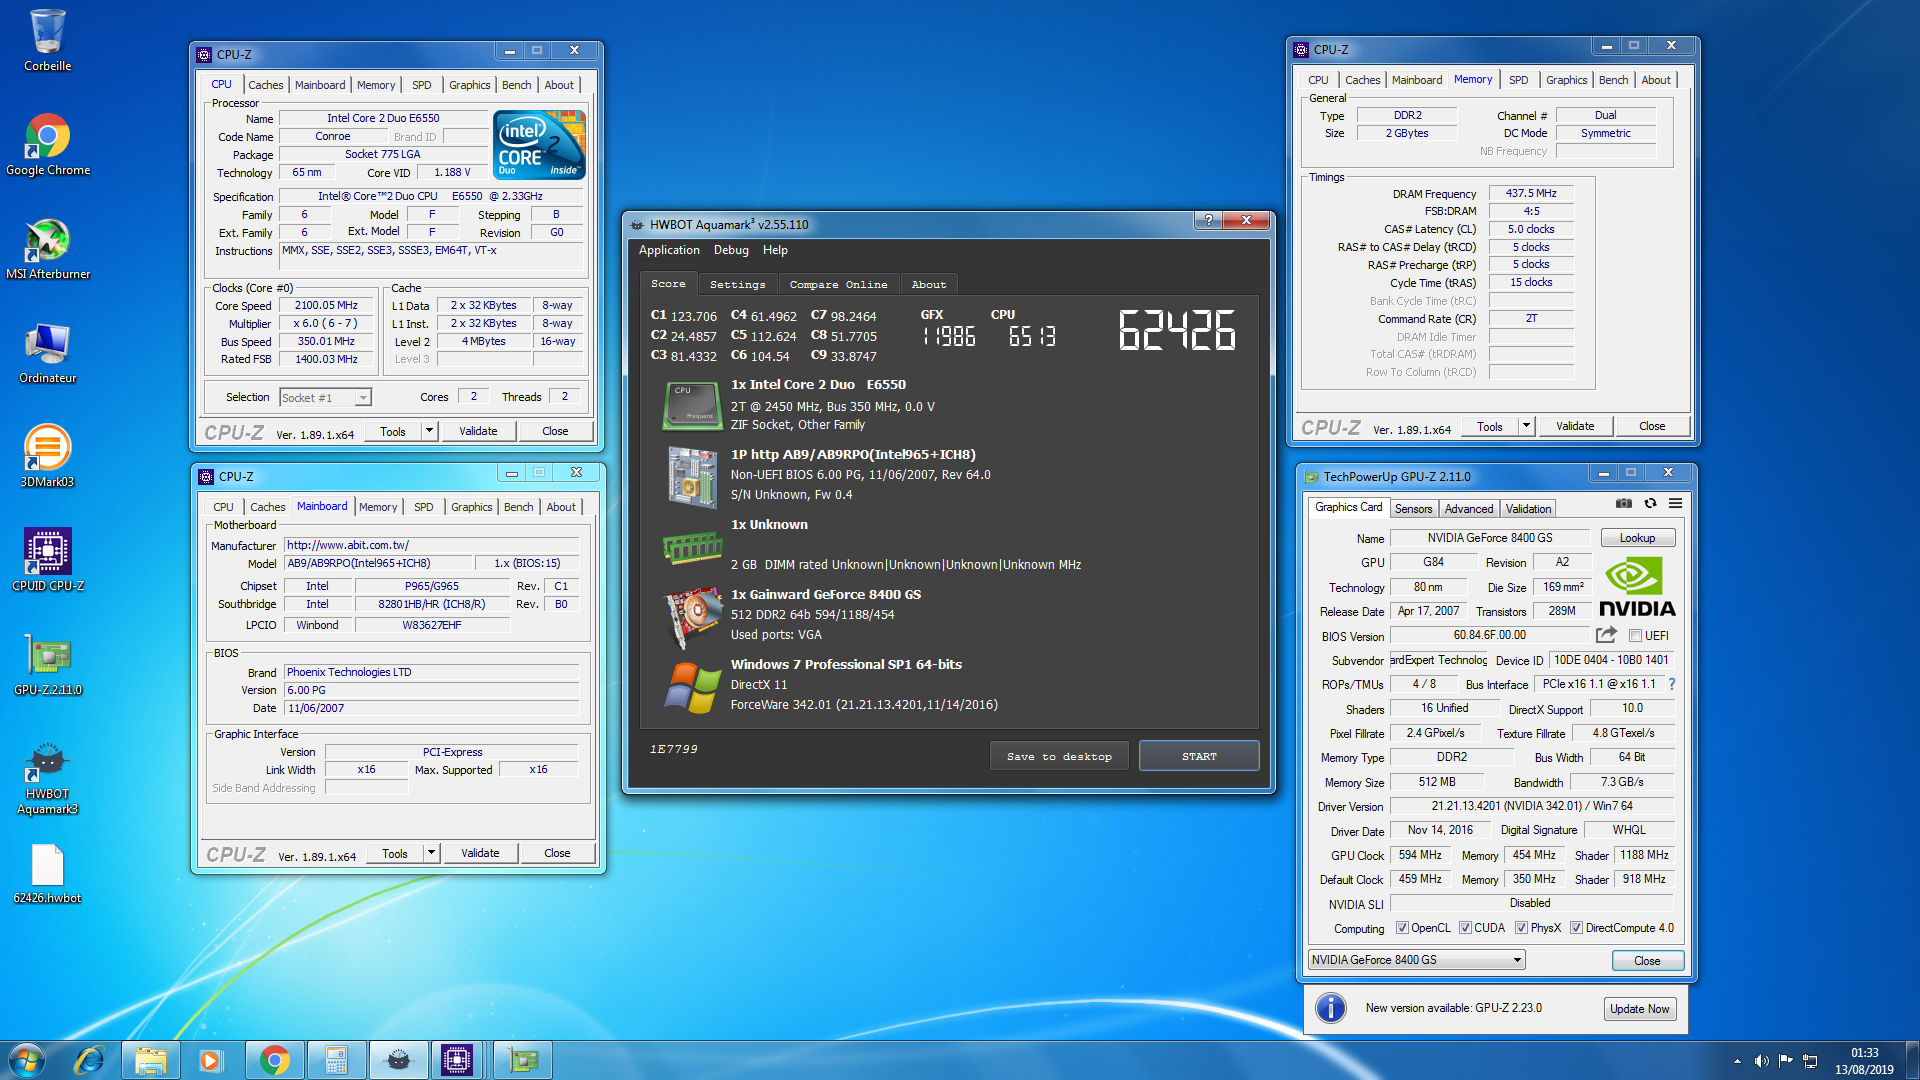Open the Advanced tab in GPU-Z
This screenshot has height=1080, width=1920.
pyautogui.click(x=1468, y=509)
